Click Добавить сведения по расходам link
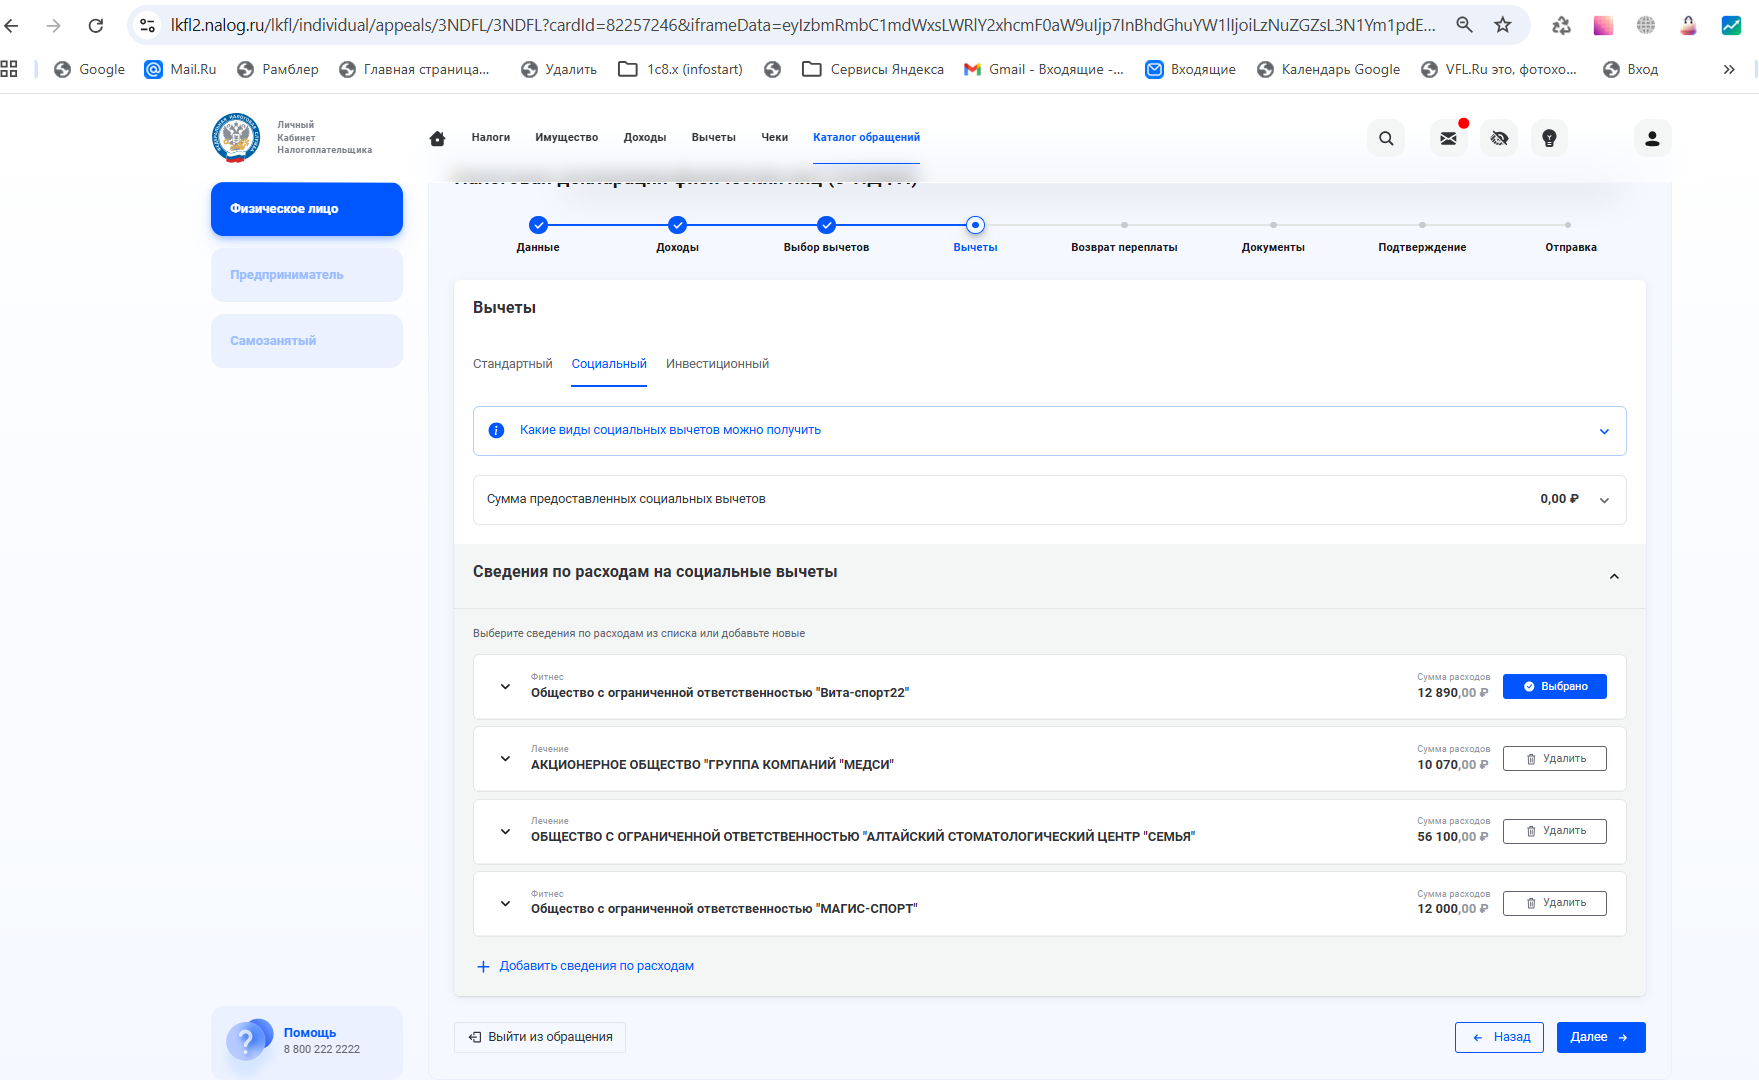Image resolution: width=1759 pixels, height=1080 pixels. 596,966
